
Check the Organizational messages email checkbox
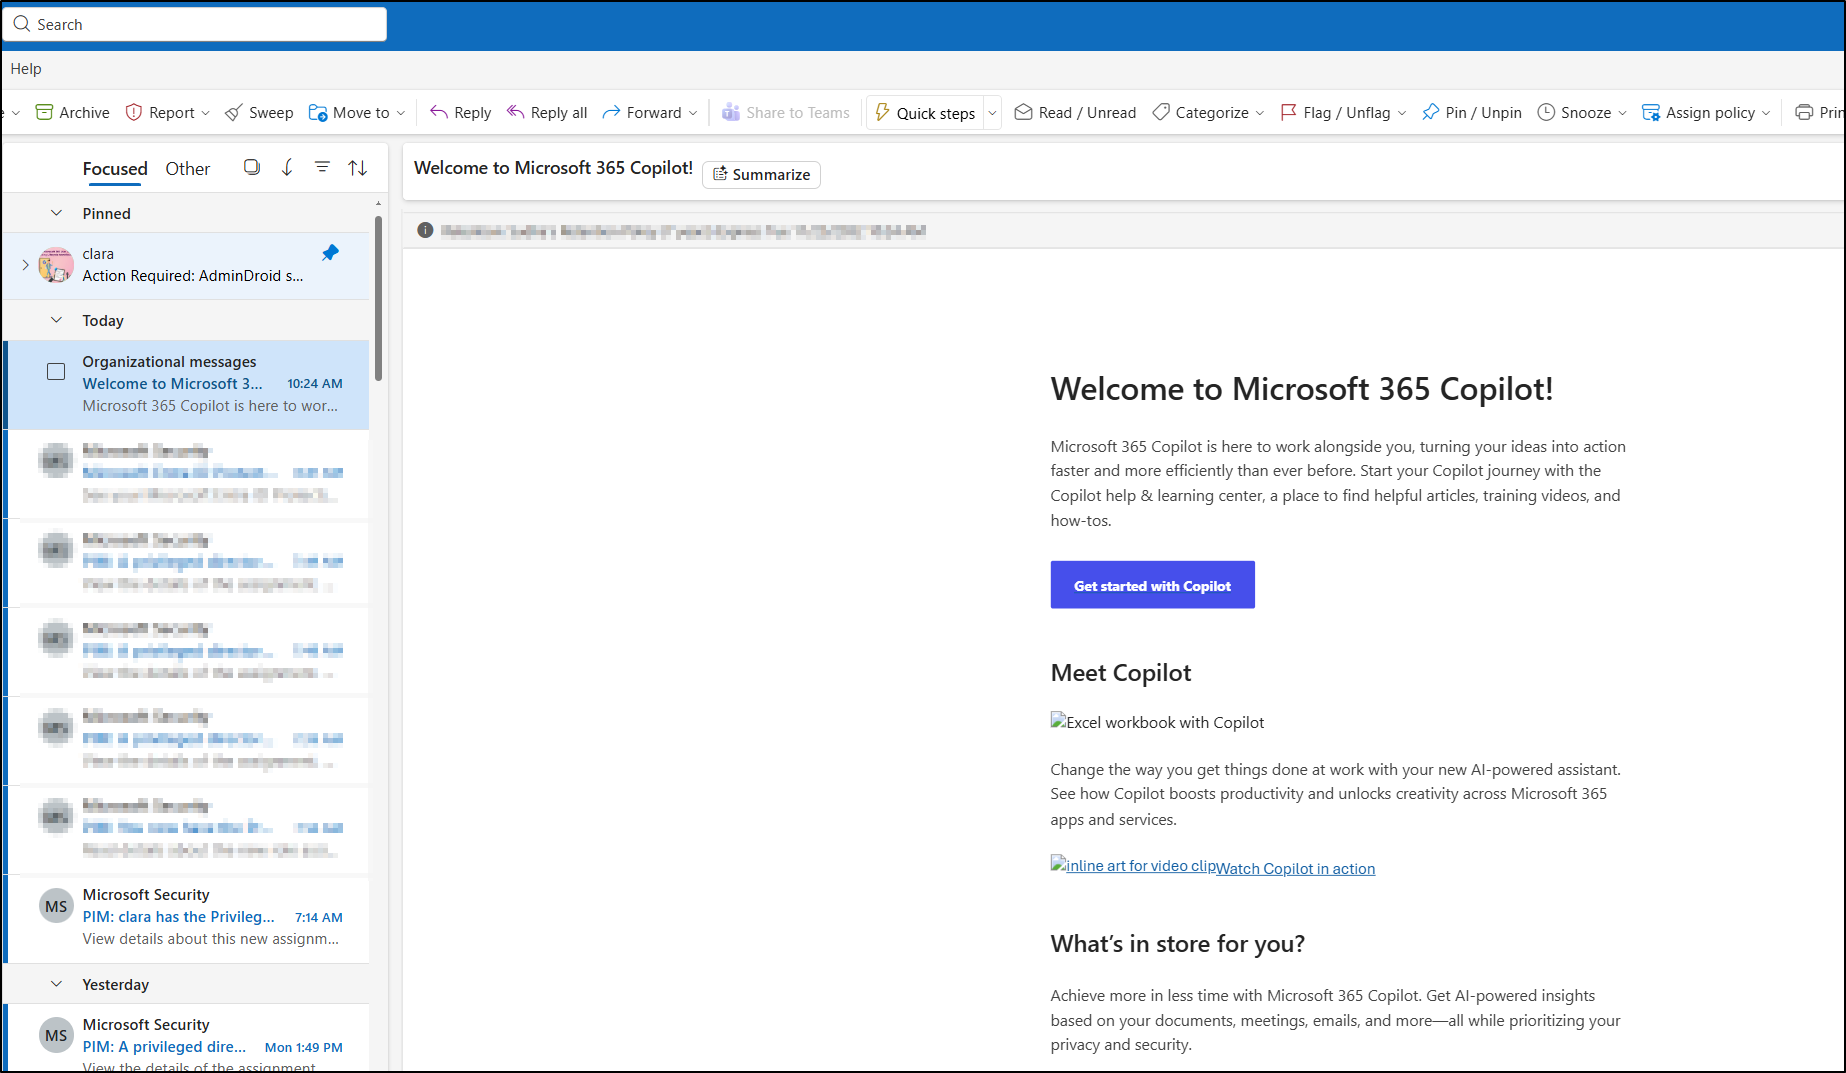[56, 371]
